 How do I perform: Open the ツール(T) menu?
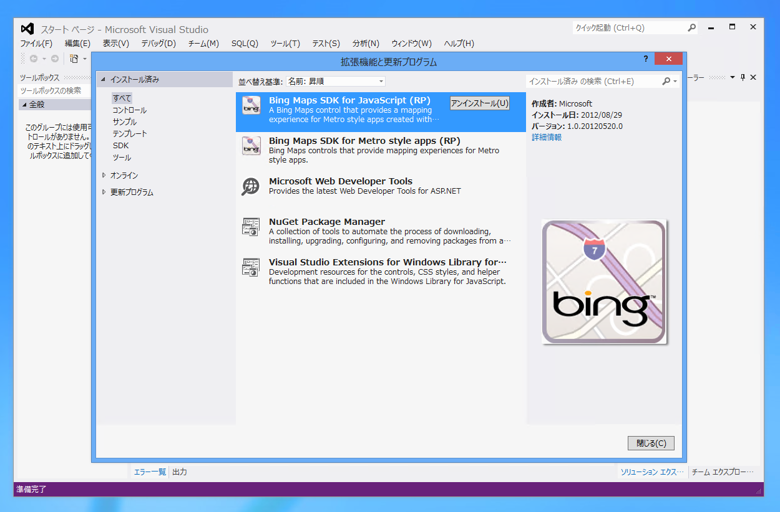(286, 44)
